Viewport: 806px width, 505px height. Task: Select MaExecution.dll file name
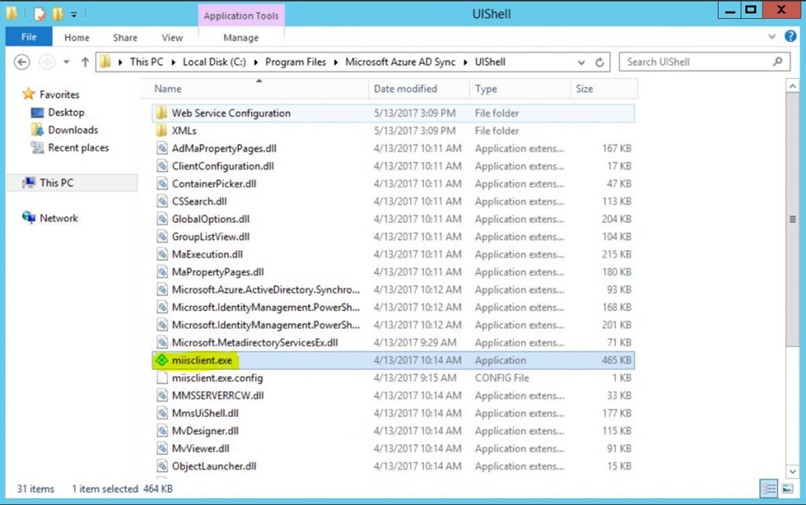pos(207,254)
